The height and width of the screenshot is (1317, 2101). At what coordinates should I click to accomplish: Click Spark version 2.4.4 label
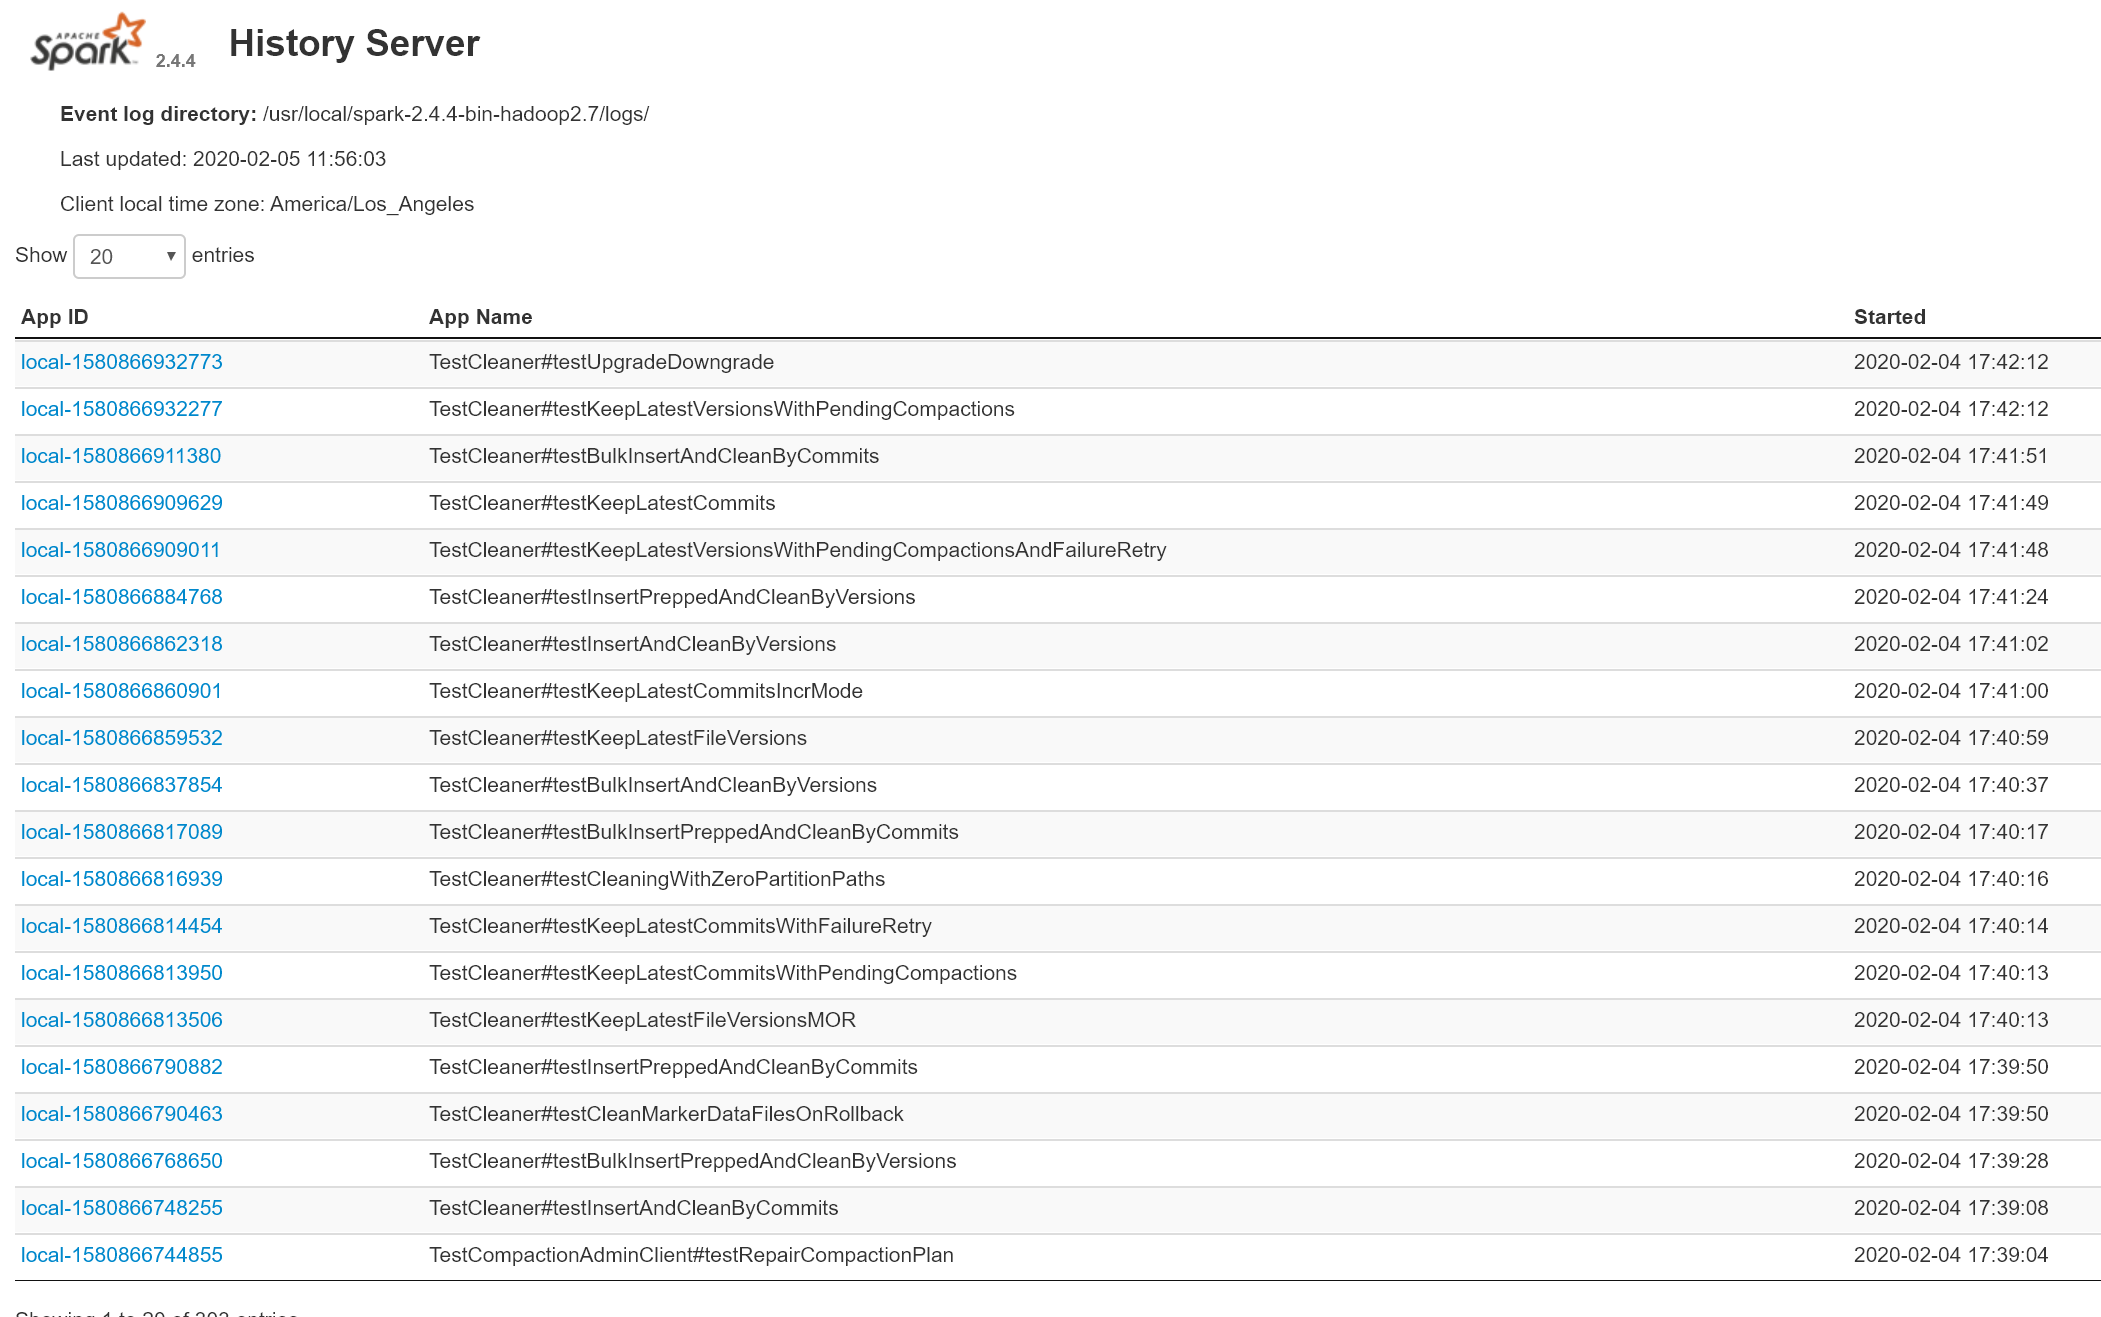point(175,61)
